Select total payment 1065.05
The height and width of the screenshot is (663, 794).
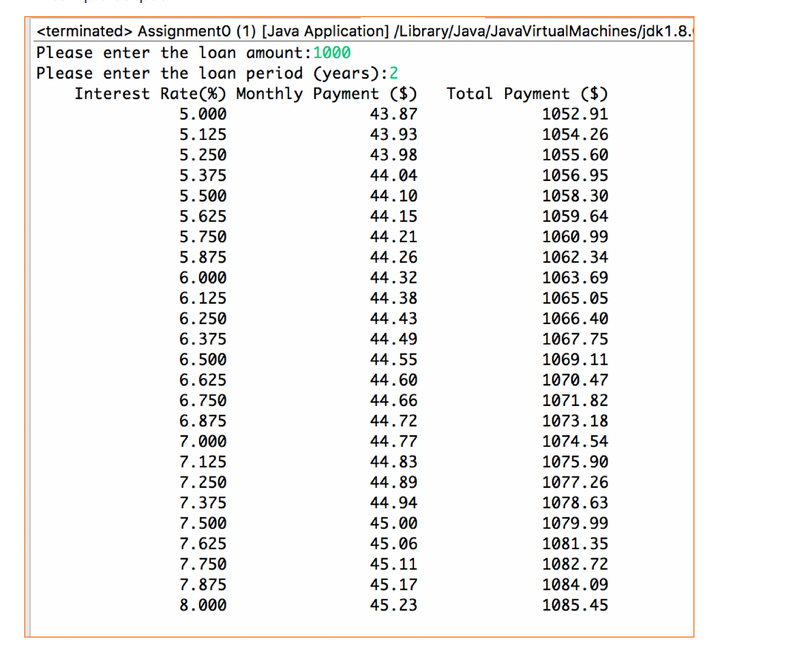tap(575, 298)
